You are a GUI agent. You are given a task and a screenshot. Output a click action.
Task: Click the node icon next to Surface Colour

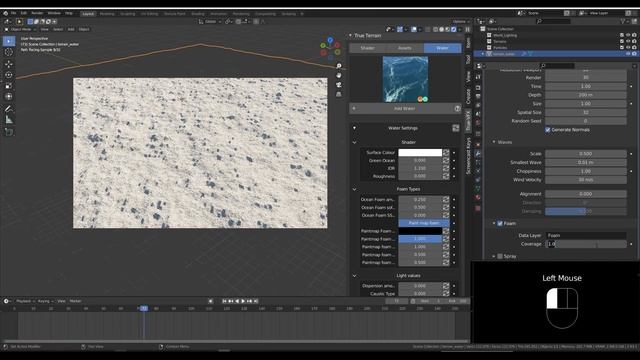446,153
